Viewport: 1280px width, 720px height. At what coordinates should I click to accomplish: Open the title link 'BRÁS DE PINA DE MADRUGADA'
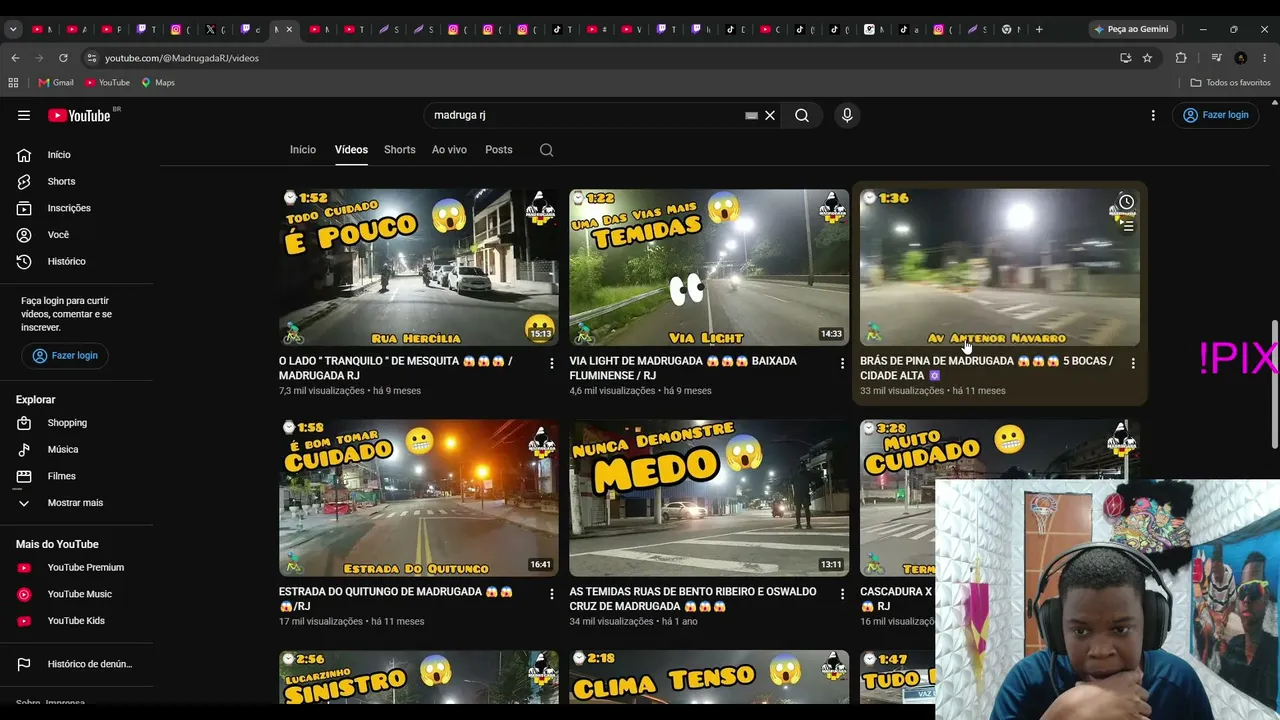(x=986, y=368)
